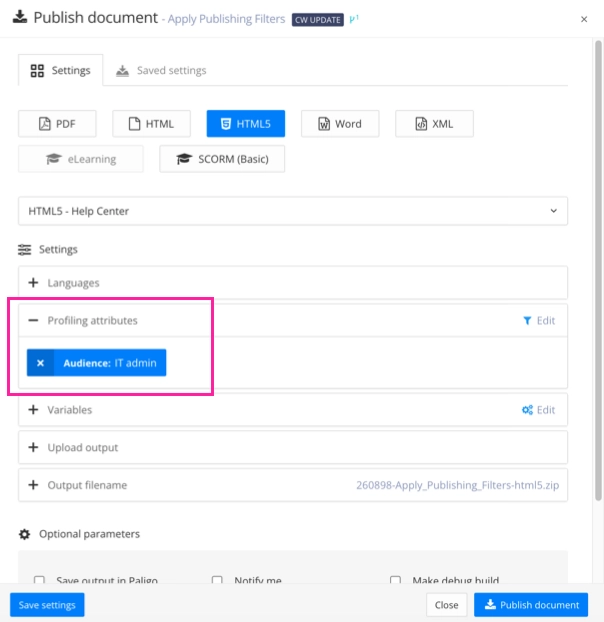Click the Audience: IT admin tag
Viewport: 604px width, 622px height.
109,363
